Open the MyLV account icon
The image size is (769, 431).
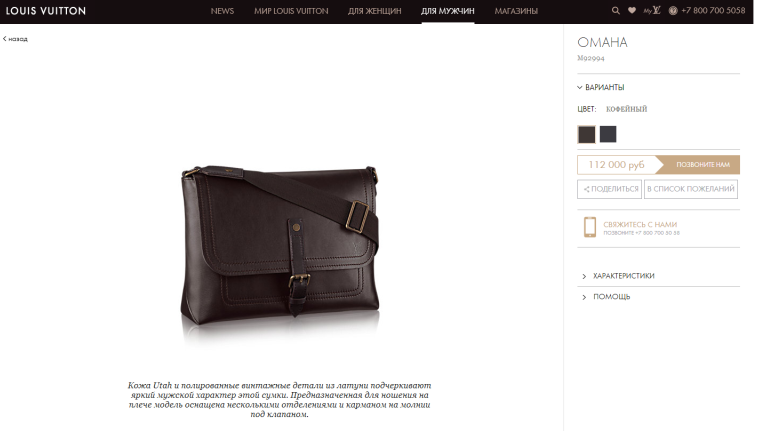tap(652, 10)
